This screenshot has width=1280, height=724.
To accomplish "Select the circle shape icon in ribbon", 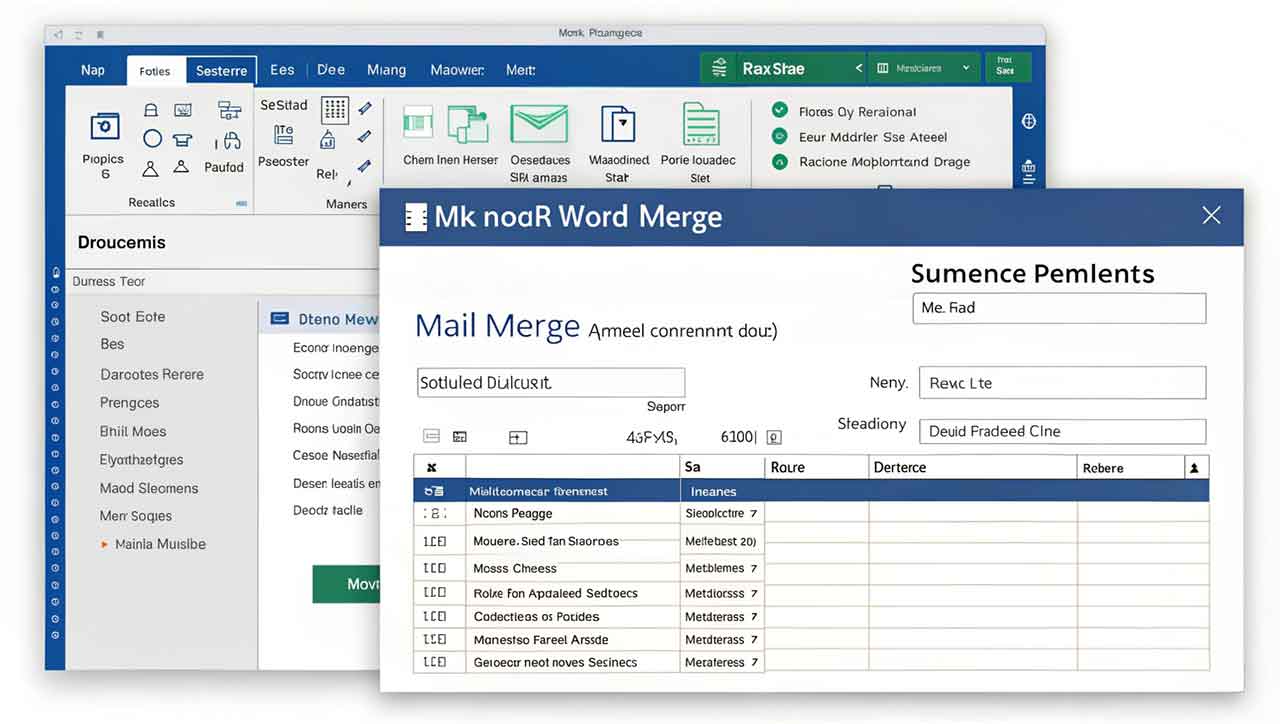I will (x=152, y=139).
